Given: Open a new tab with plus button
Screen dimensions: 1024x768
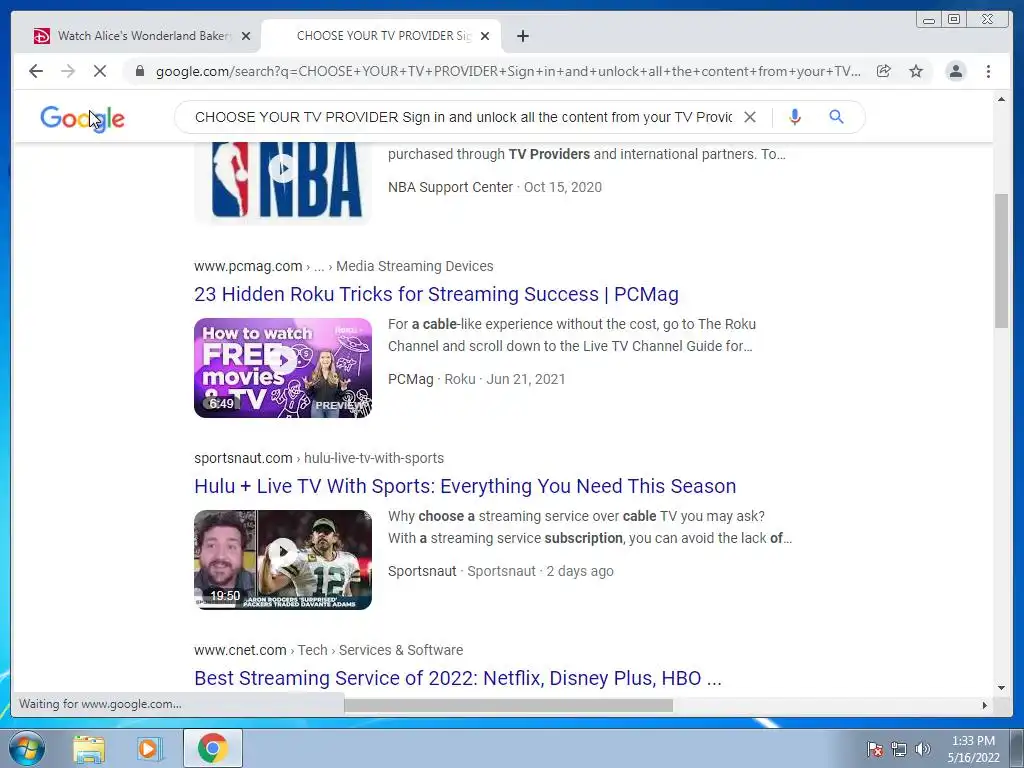Looking at the screenshot, I should coord(522,36).
